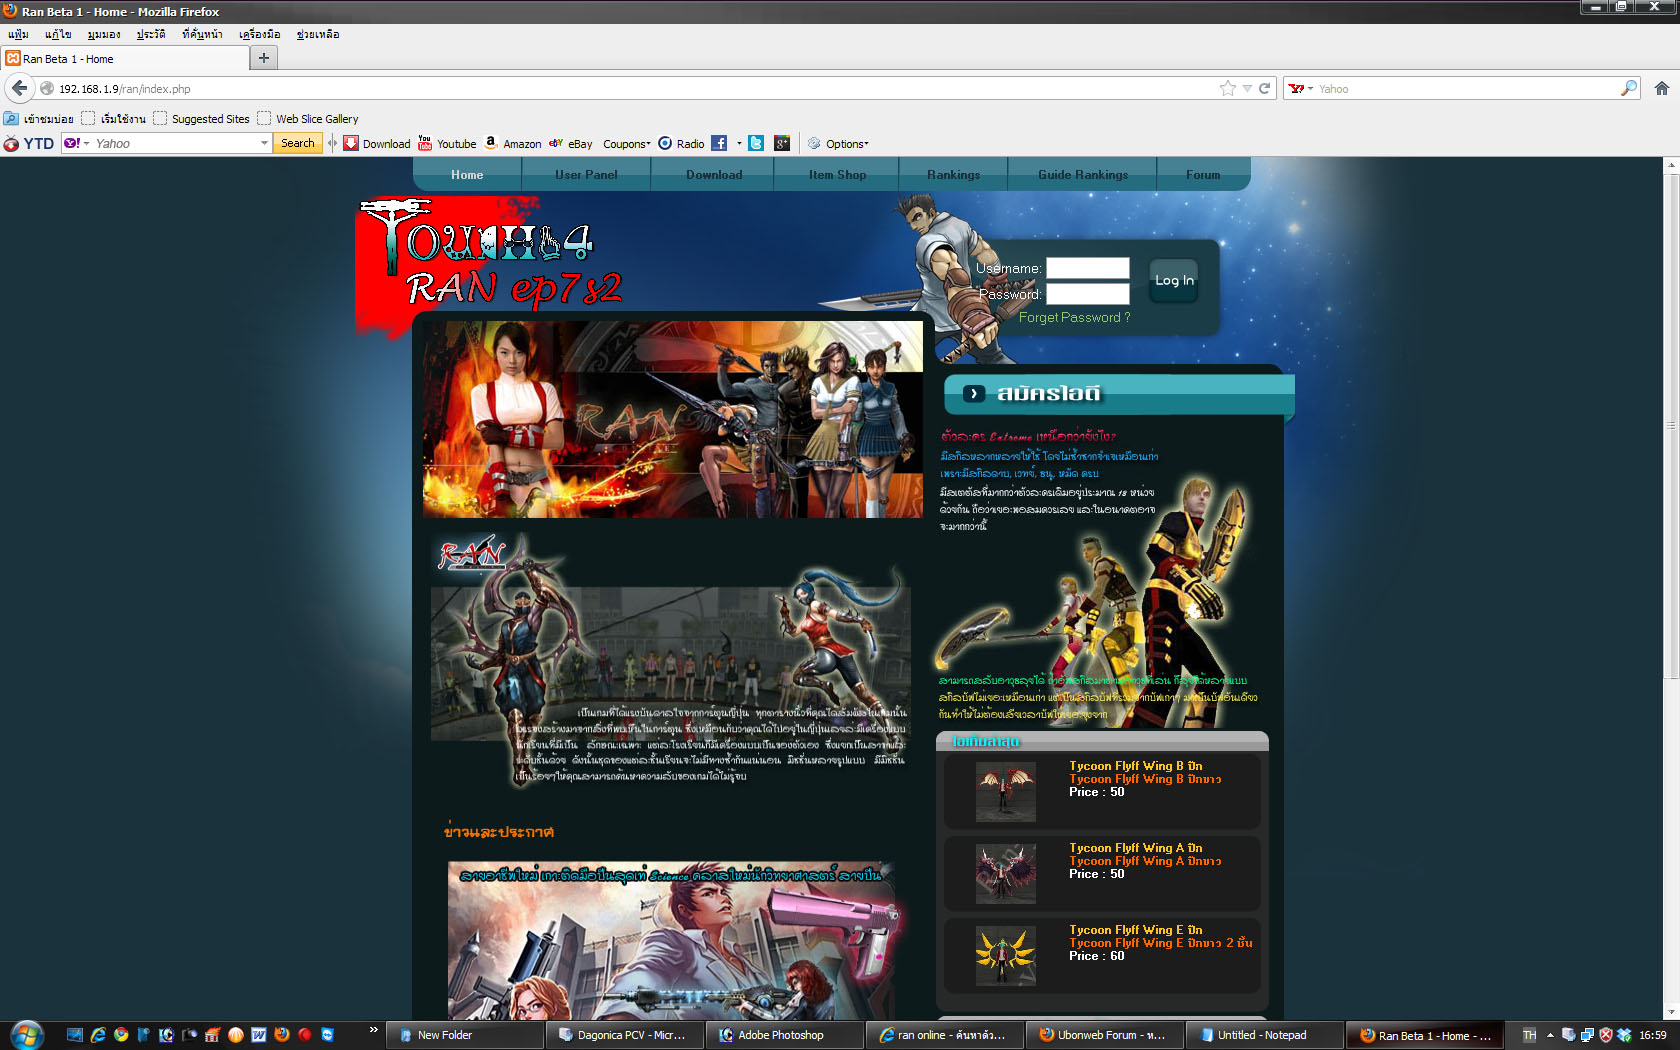Image resolution: width=1680 pixels, height=1050 pixels.
Task: Click the Show Desktop quick launch icon
Action: 75,1035
